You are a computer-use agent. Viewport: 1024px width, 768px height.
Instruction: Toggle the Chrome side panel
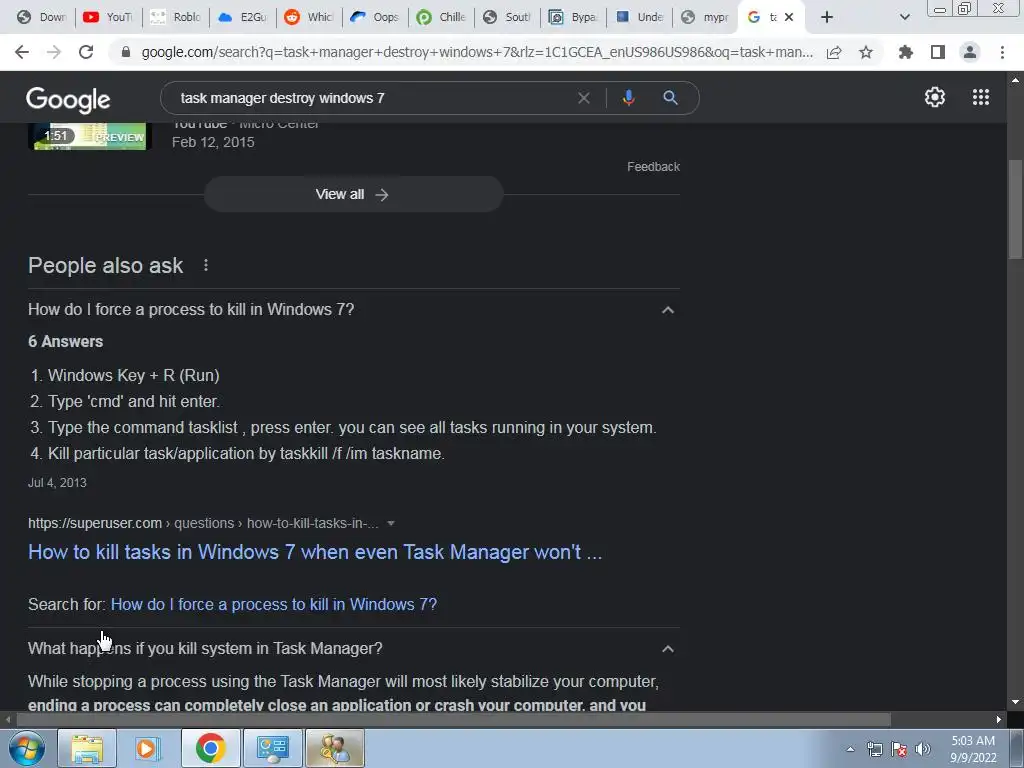click(x=938, y=52)
